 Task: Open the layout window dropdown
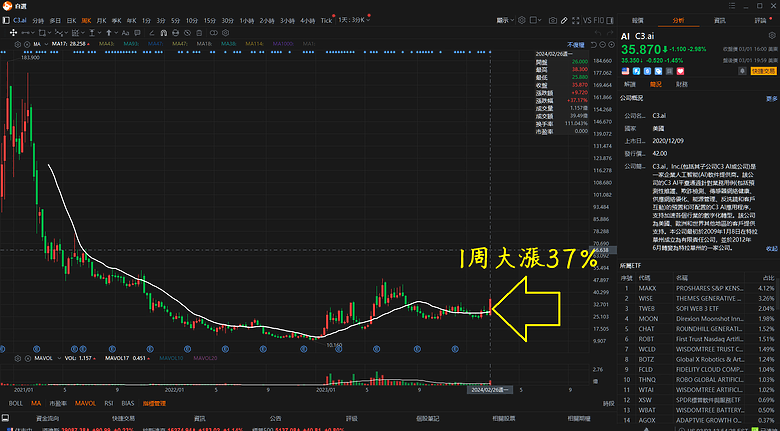[535, 20]
